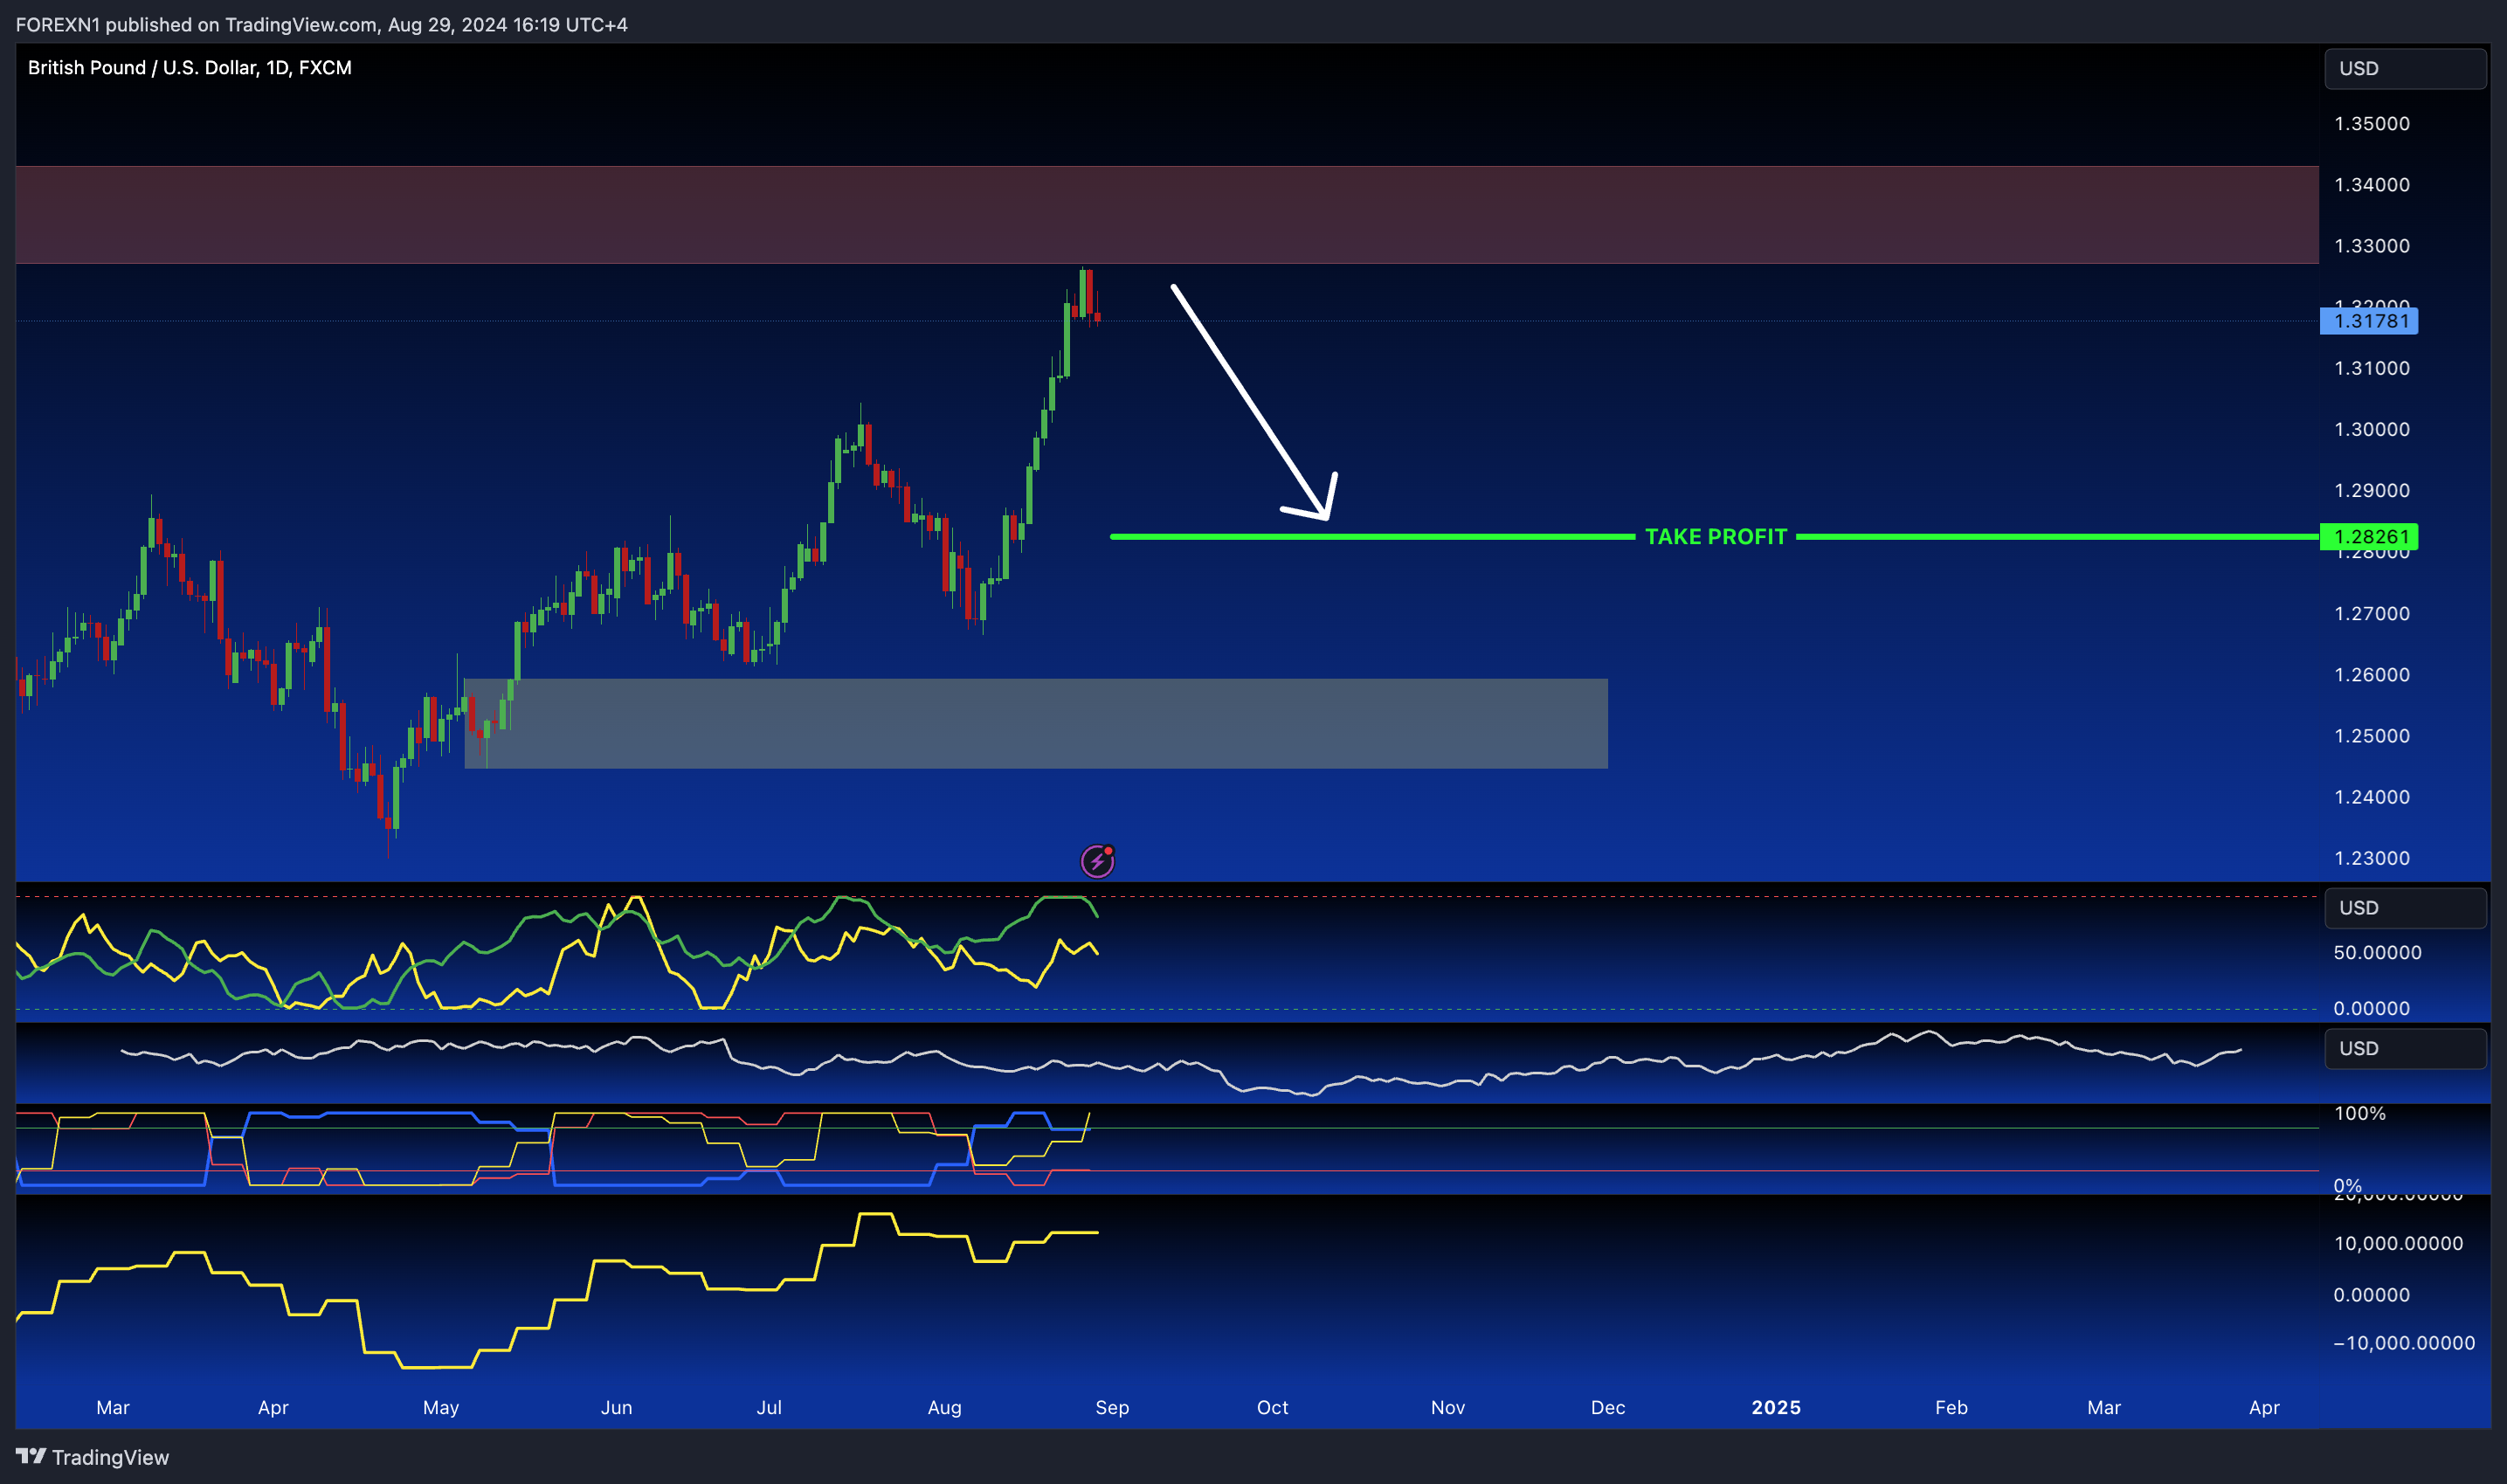Image resolution: width=2507 pixels, height=1484 pixels.
Task: Open the USD selector of the white line pane
Action: pyautogui.click(x=2404, y=1048)
